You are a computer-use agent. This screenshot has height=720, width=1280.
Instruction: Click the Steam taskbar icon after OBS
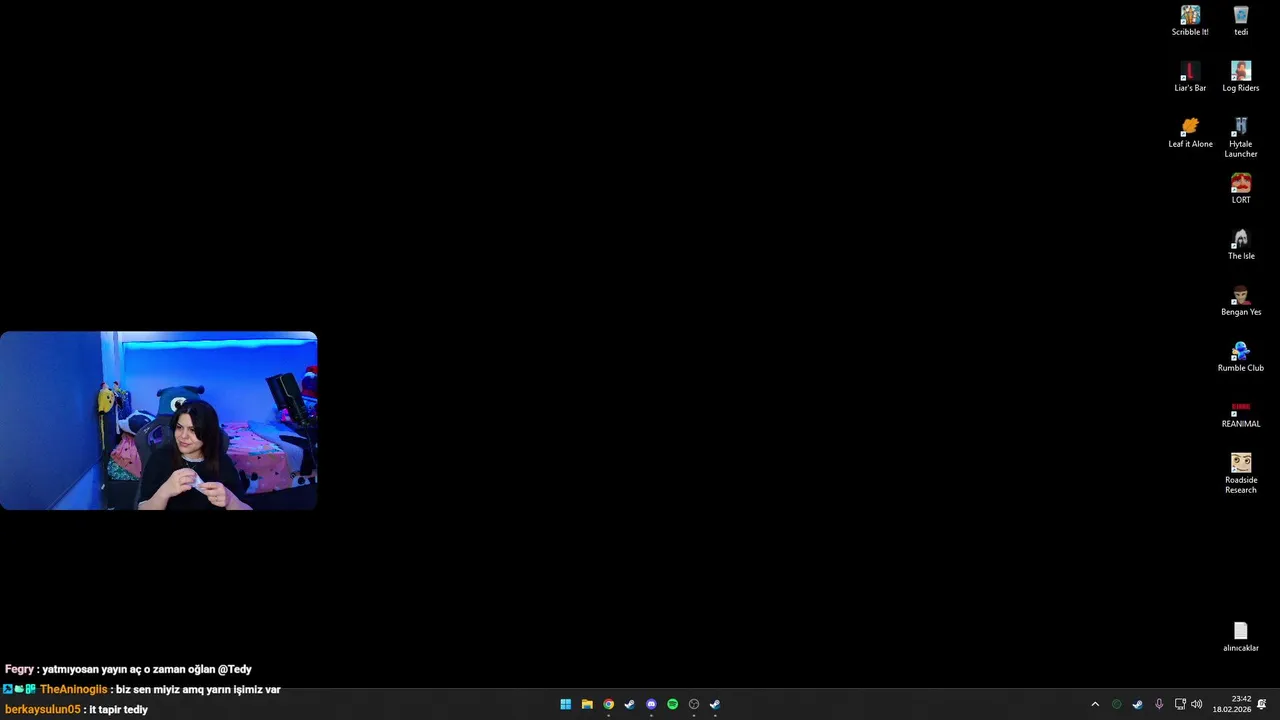click(715, 704)
